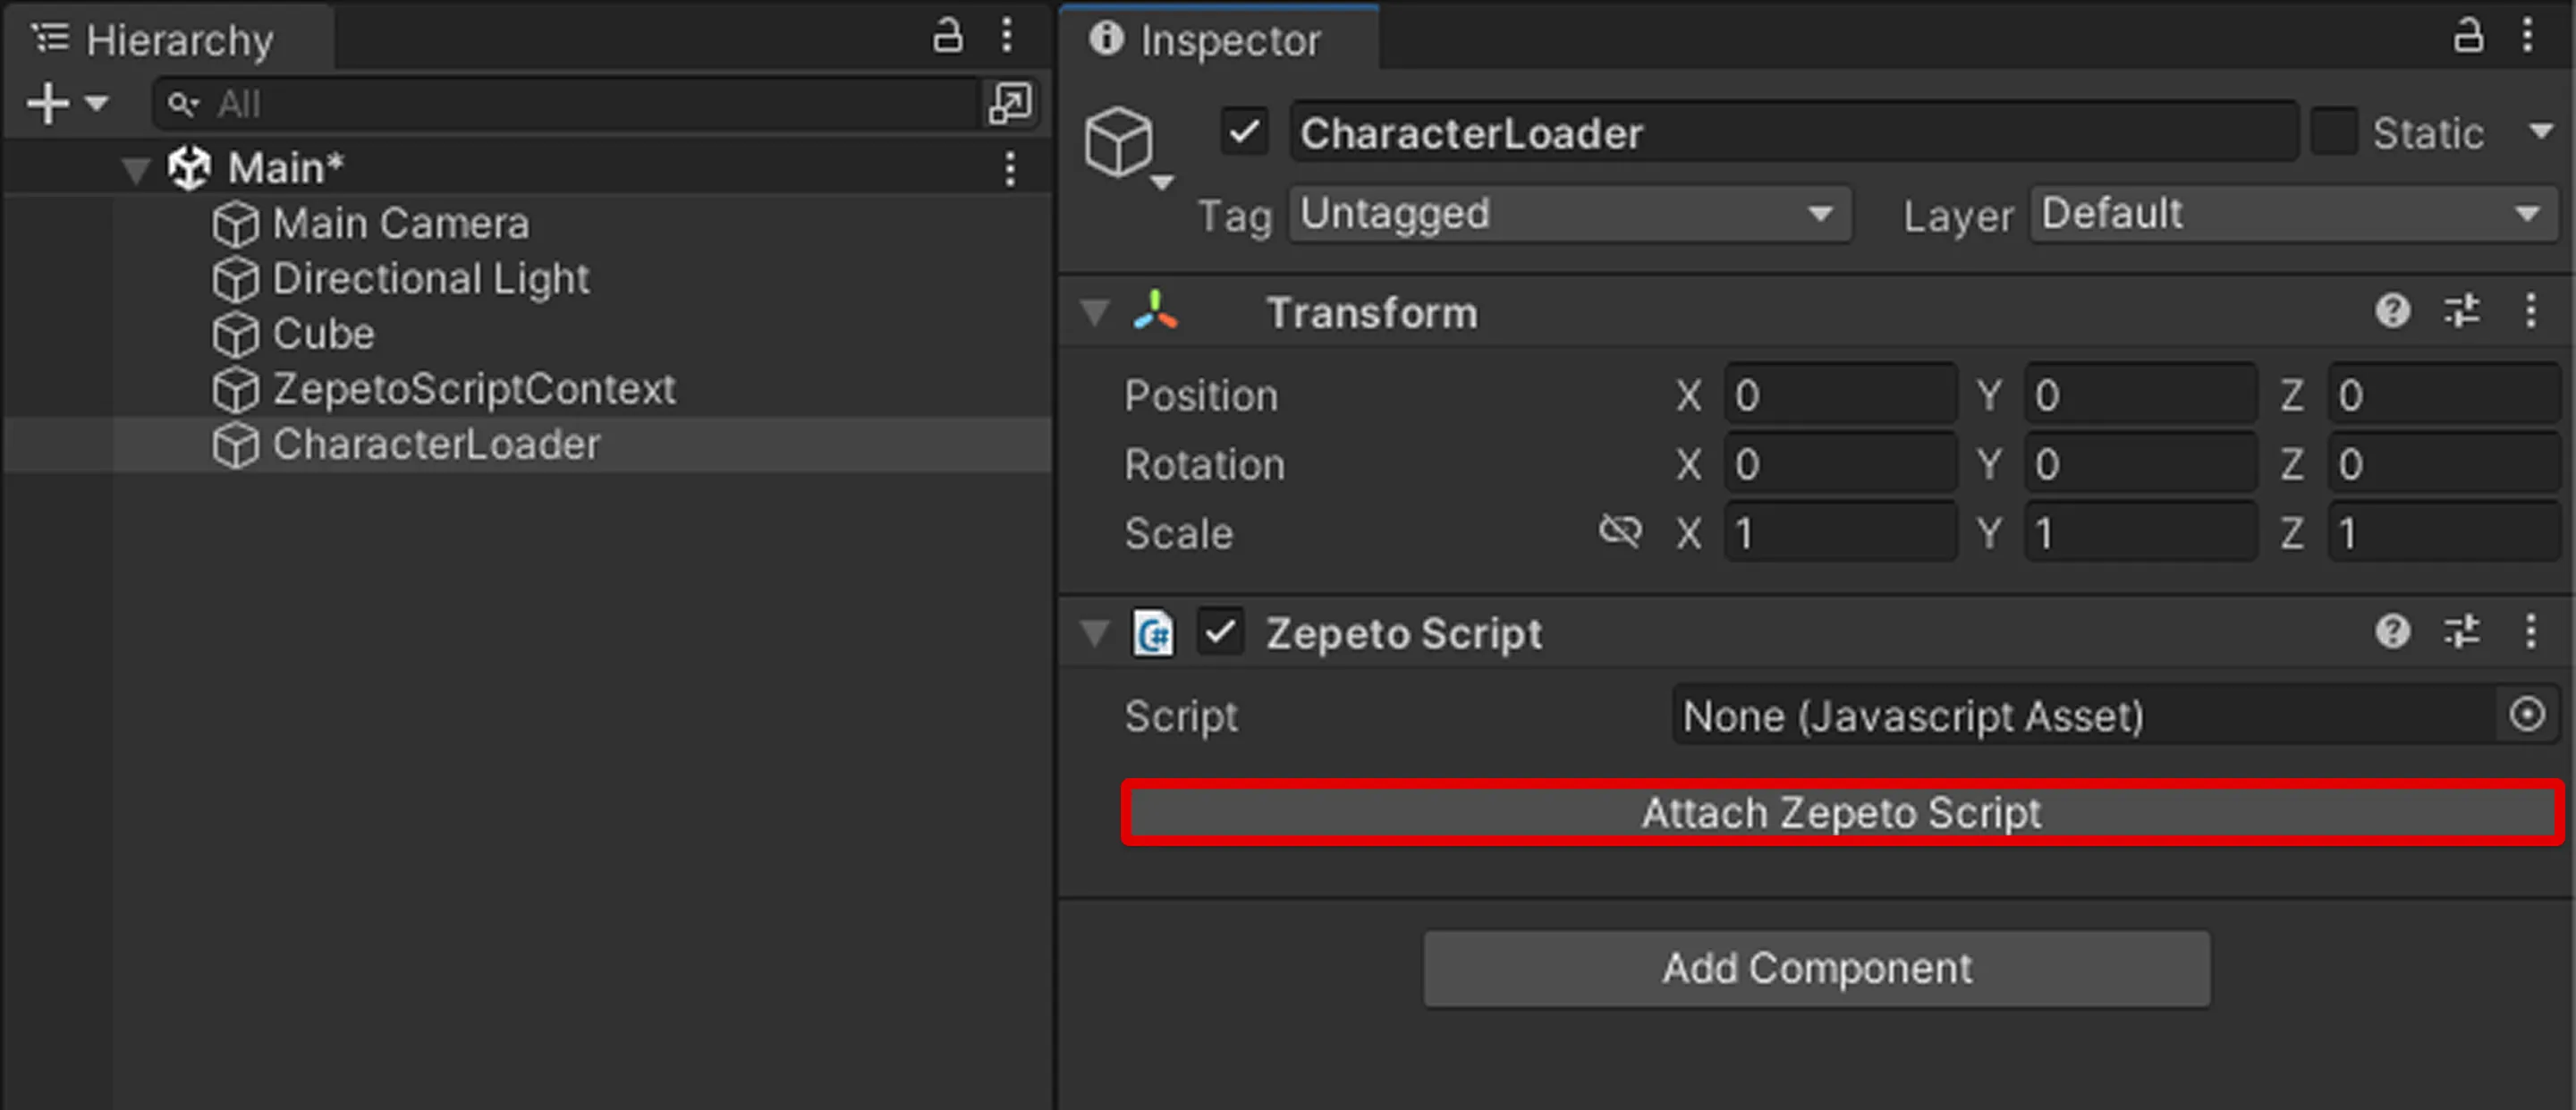Click the Script object picker circle

click(x=2527, y=715)
